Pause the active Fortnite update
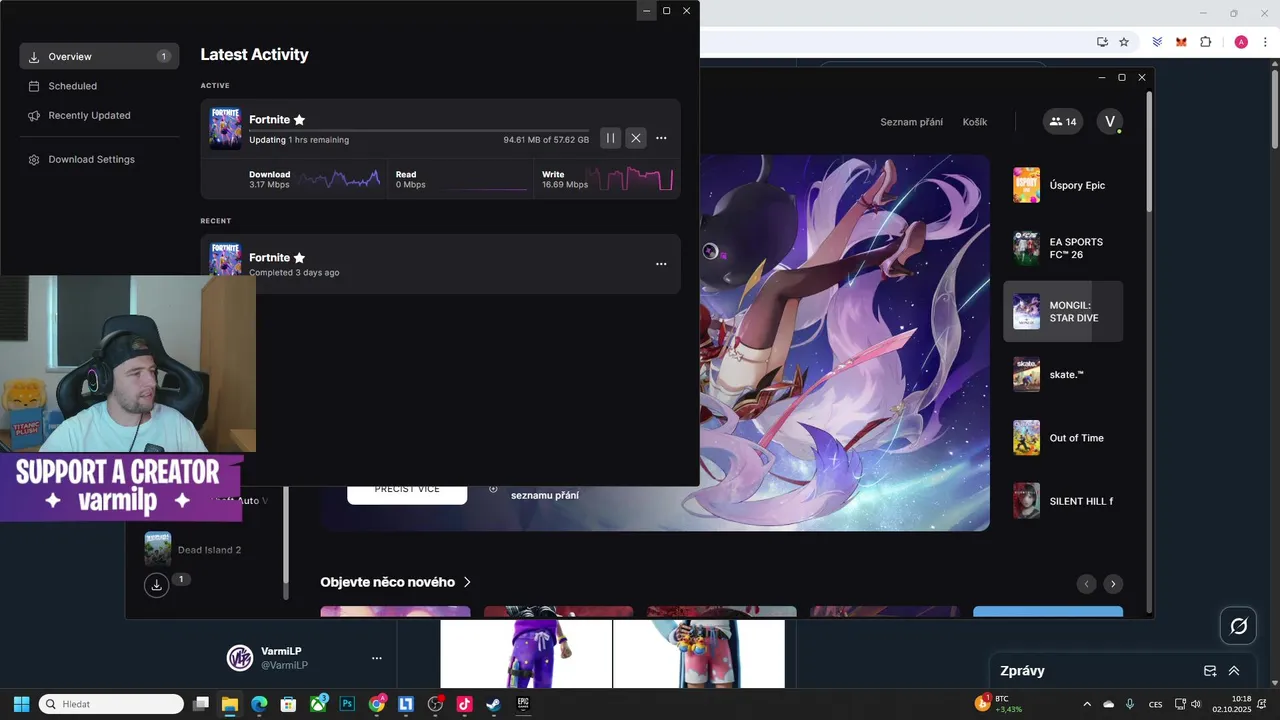 click(x=610, y=138)
